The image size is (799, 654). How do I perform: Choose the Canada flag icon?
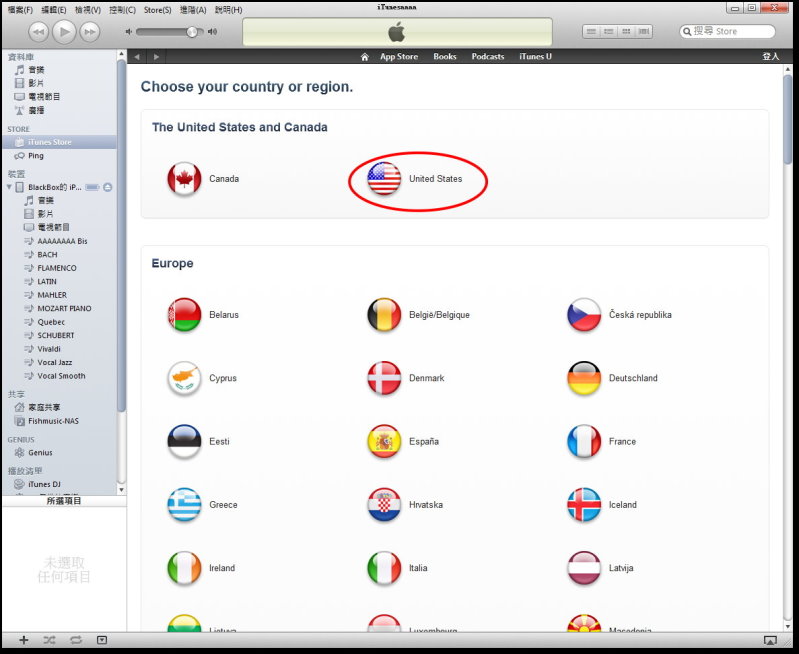tap(184, 178)
